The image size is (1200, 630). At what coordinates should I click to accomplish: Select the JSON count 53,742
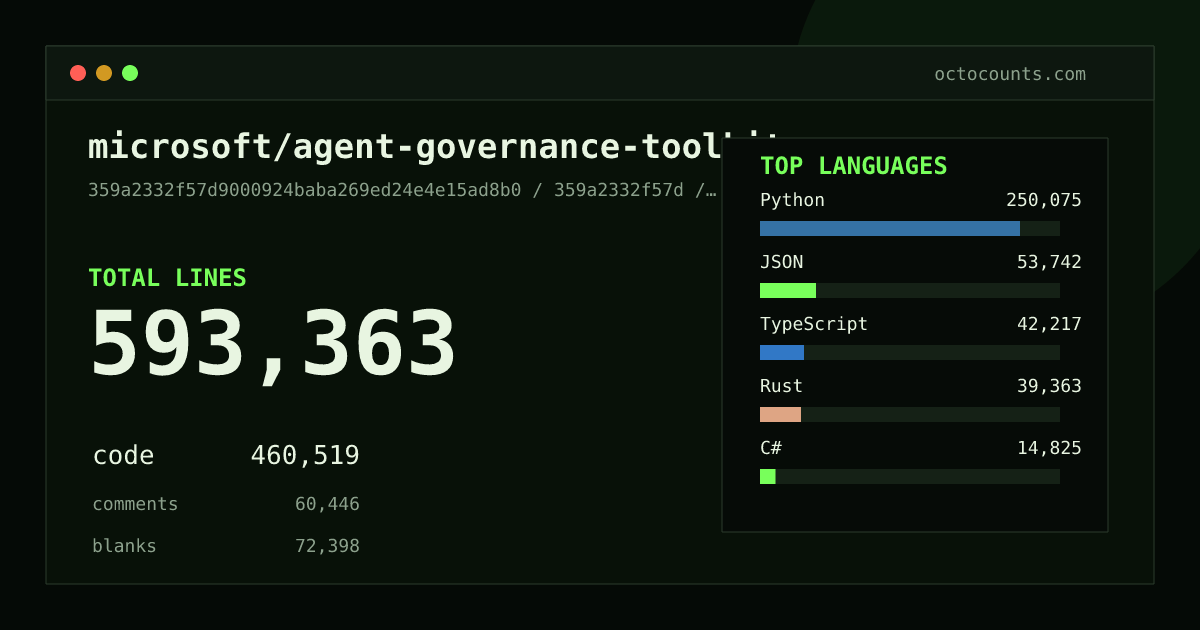point(1049,262)
